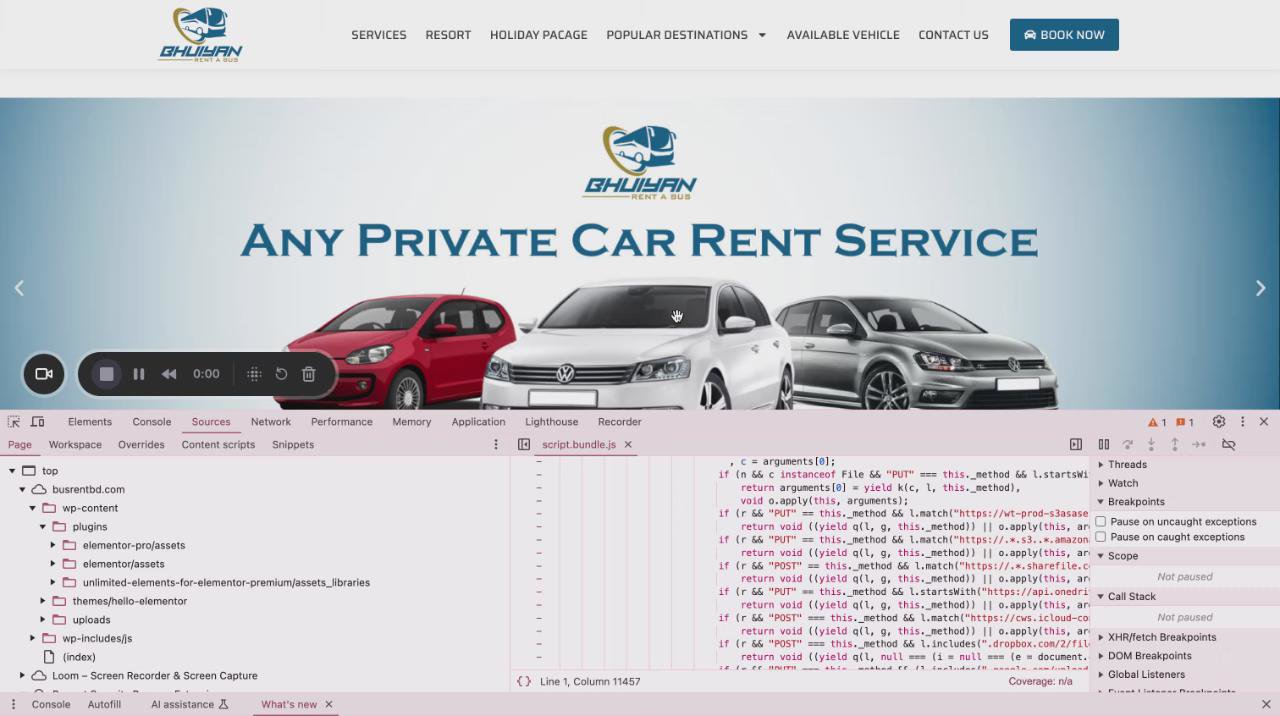
Task: Expand the themes/hello-elementor folder
Action: (43, 602)
